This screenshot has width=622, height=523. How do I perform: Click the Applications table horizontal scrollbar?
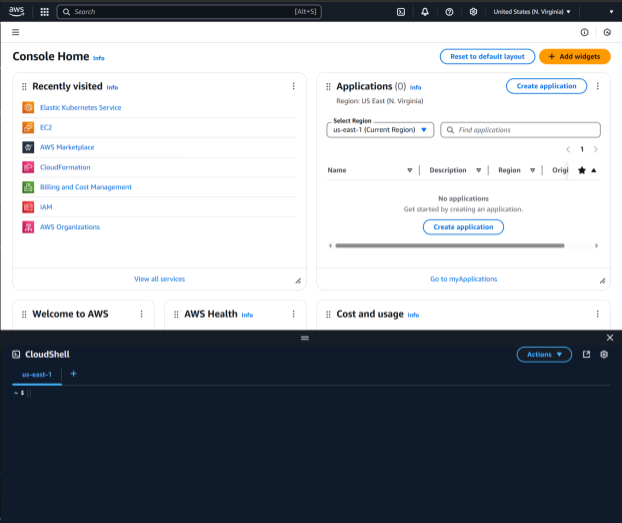[x=449, y=246]
